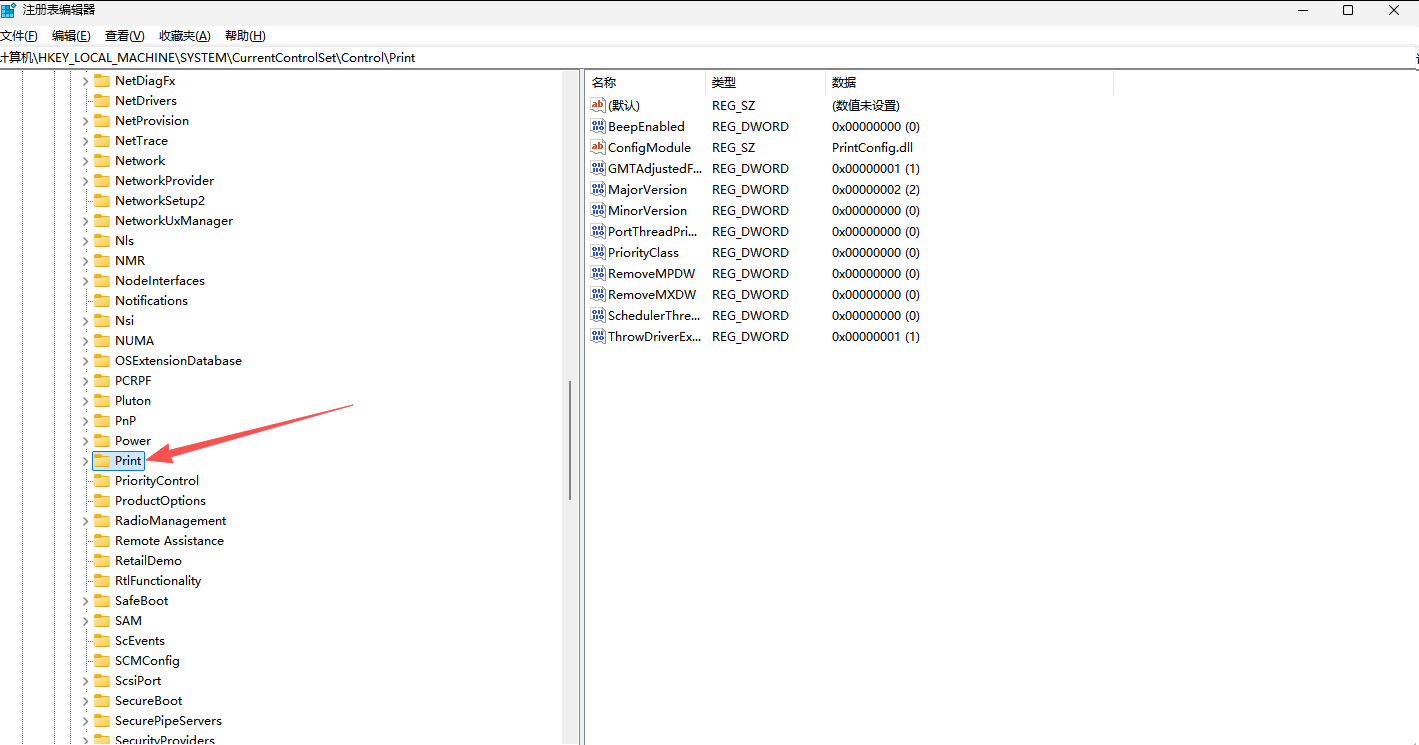Click the Print folder icon in the tree
Viewport: 1419px width, 745px height.
click(104, 460)
